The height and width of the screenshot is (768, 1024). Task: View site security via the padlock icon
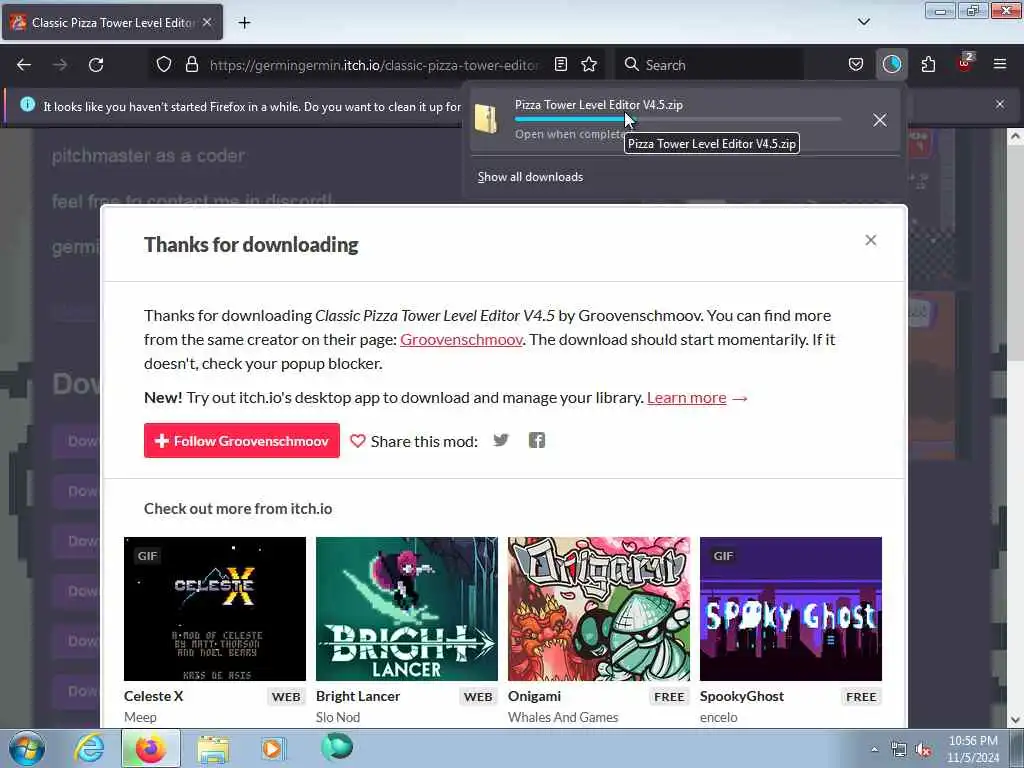coord(191,65)
